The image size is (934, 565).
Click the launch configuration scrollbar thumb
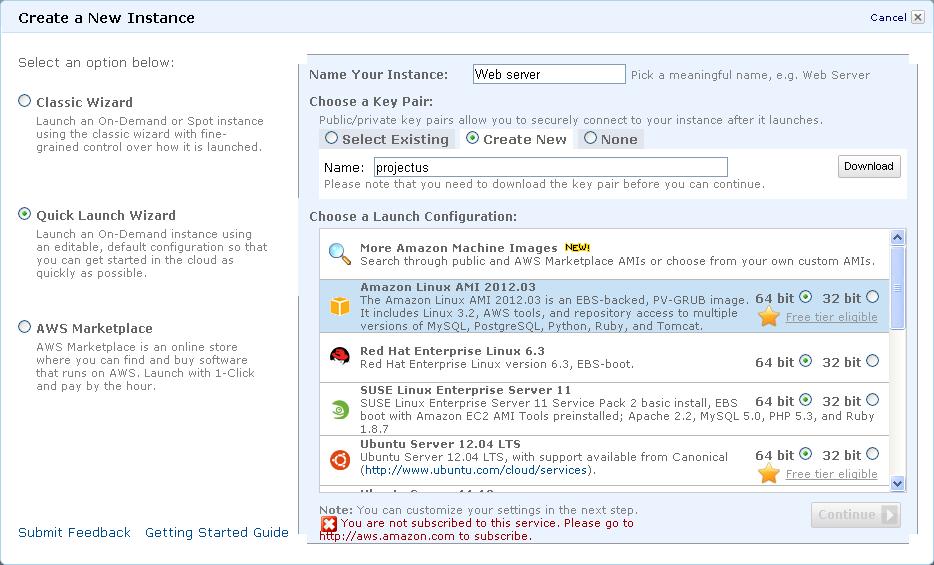coord(898,288)
